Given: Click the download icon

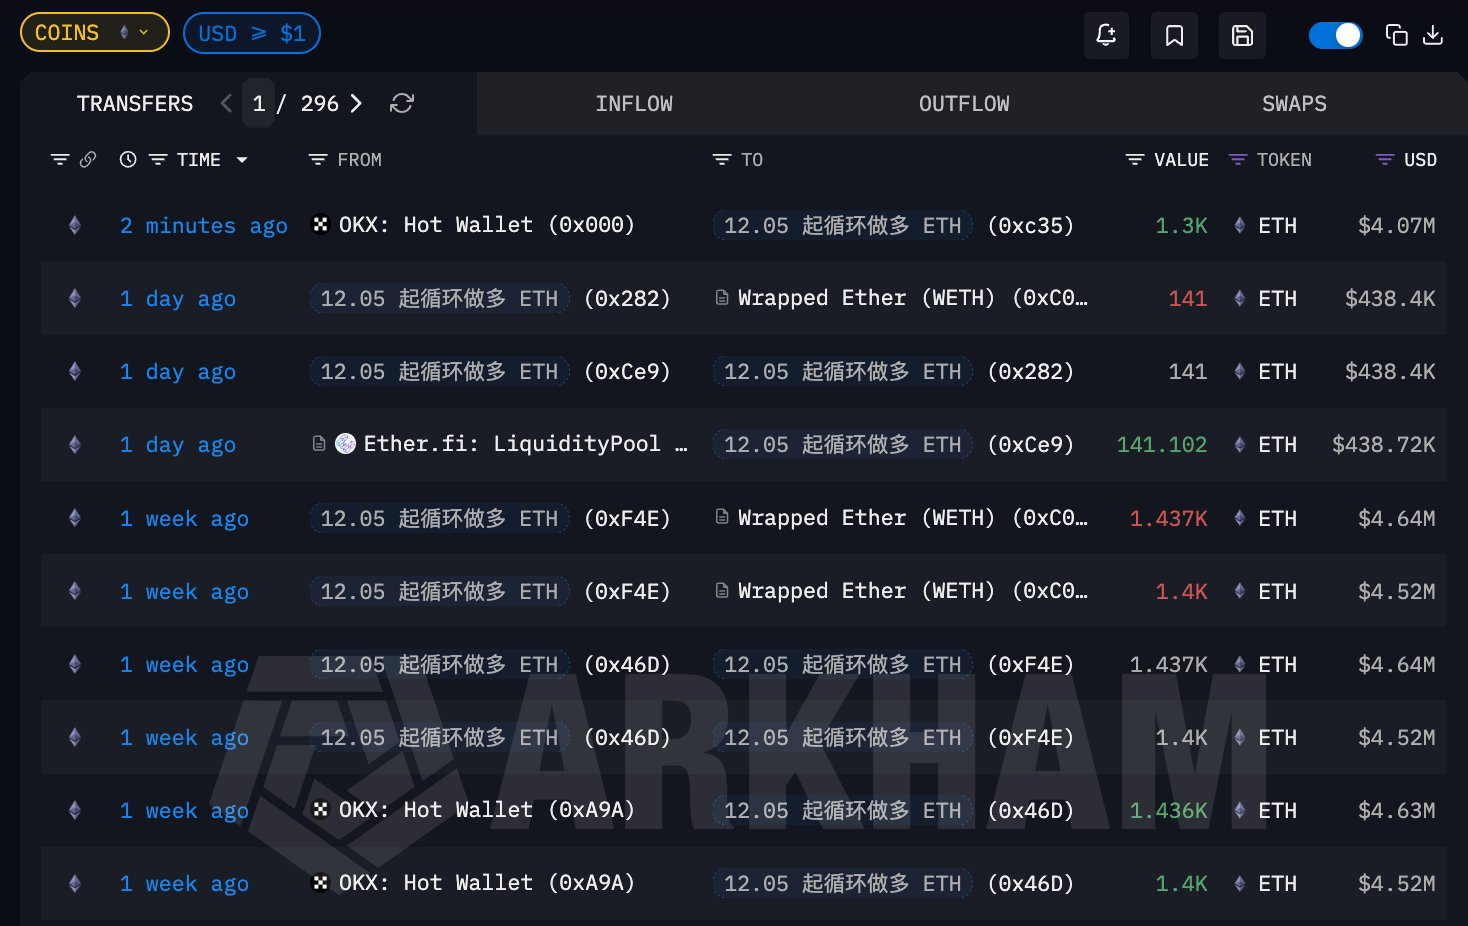Looking at the screenshot, I should tap(1433, 36).
